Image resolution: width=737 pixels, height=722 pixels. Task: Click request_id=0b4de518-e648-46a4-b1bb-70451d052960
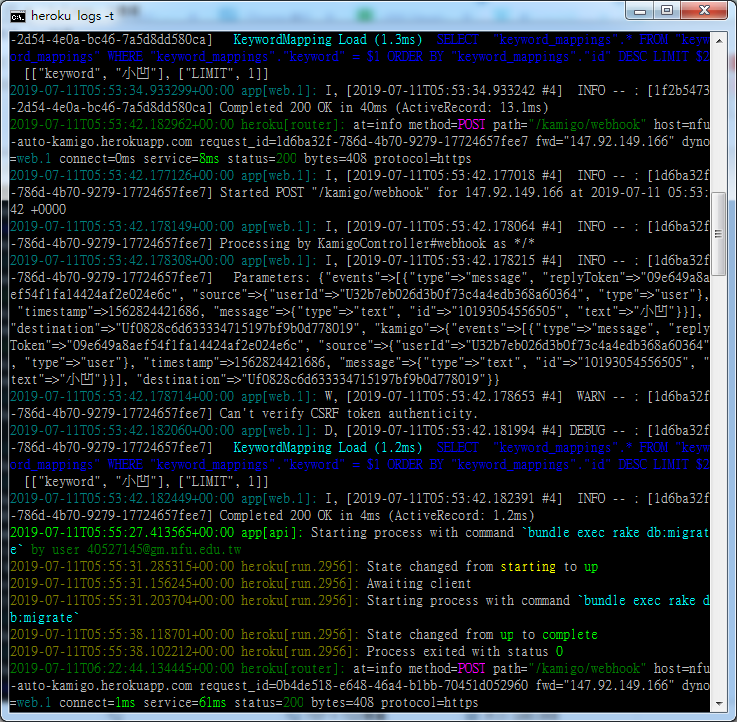click(364, 686)
